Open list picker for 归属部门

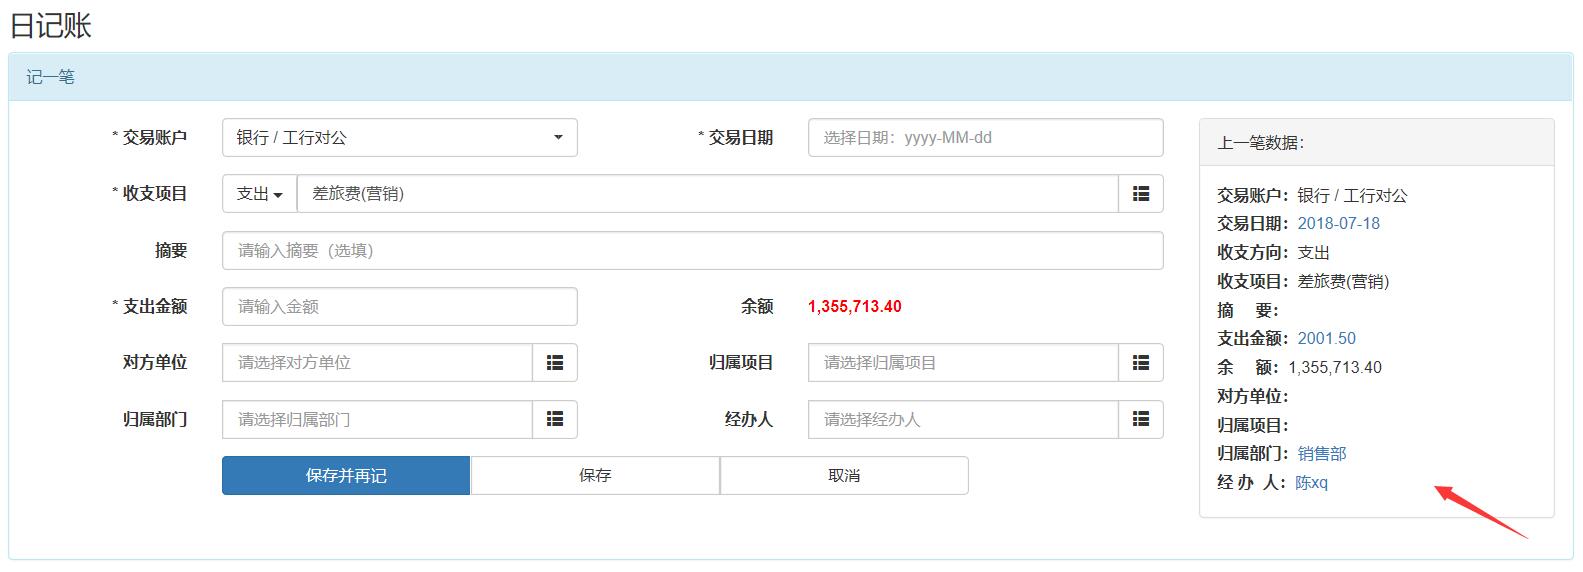(x=555, y=420)
